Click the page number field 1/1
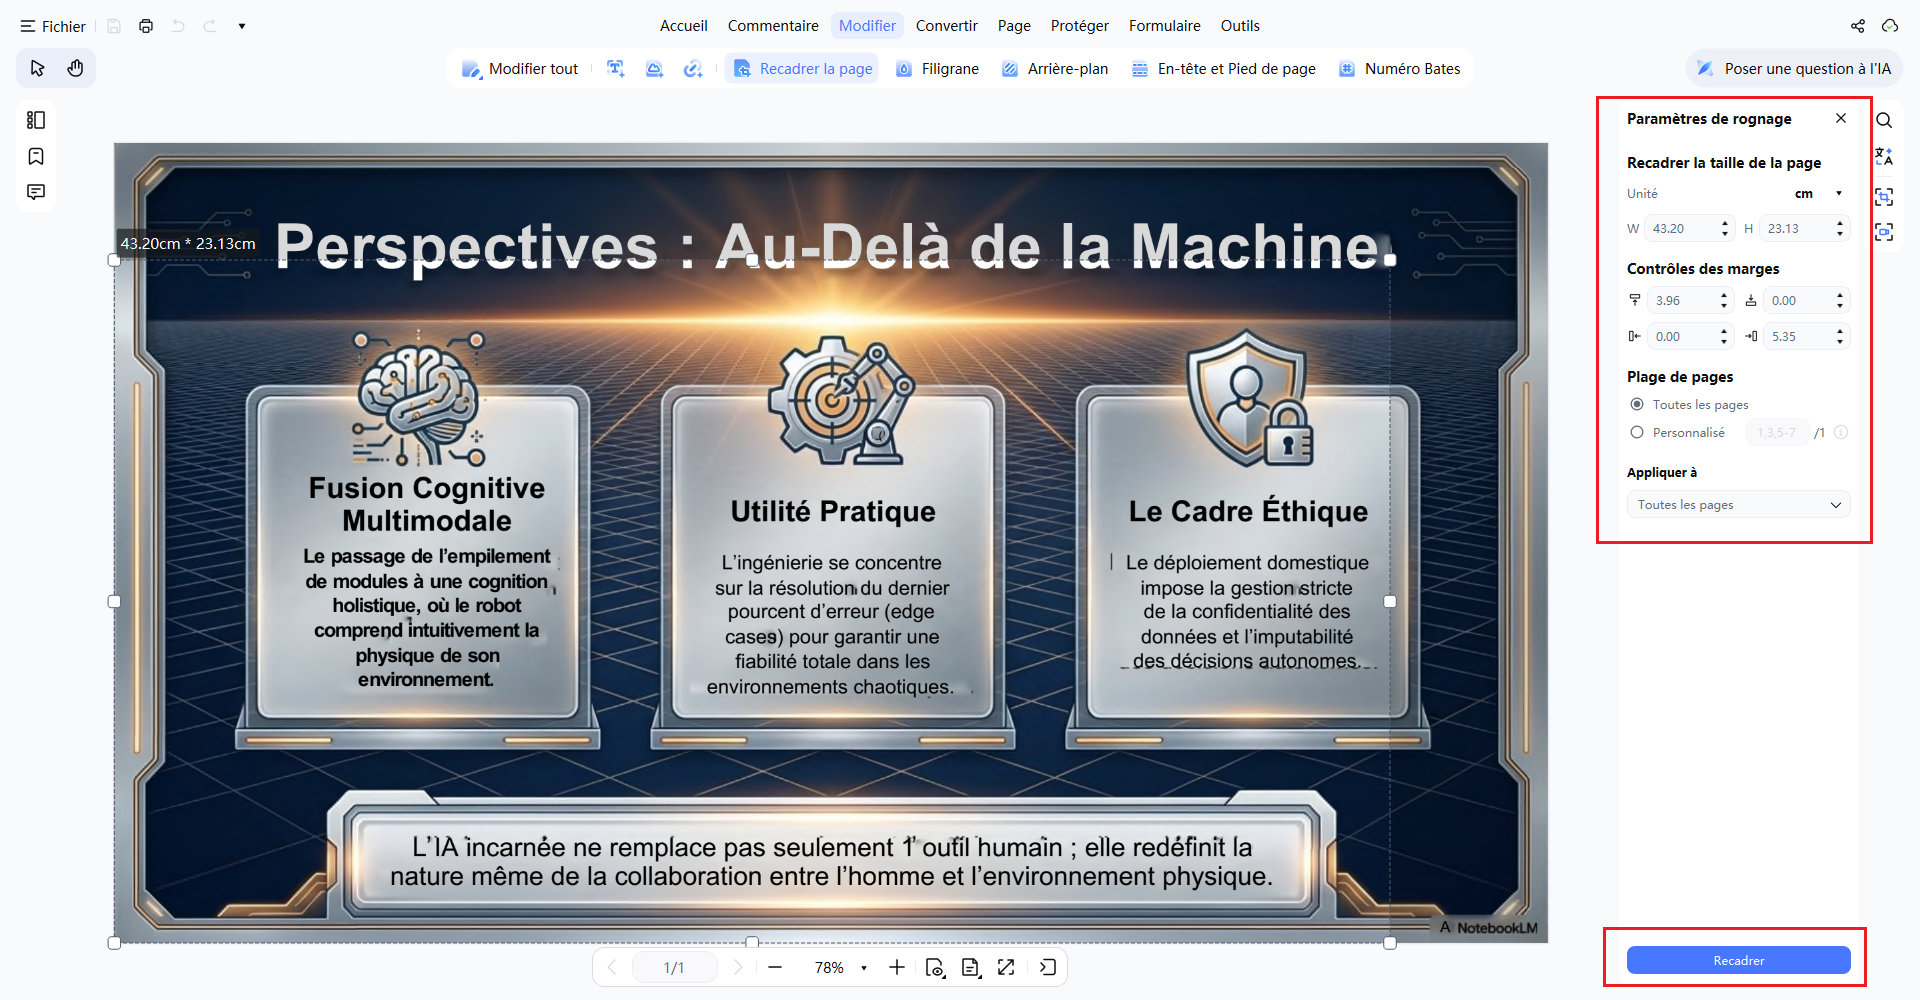The image size is (1920, 1000). coord(674,967)
